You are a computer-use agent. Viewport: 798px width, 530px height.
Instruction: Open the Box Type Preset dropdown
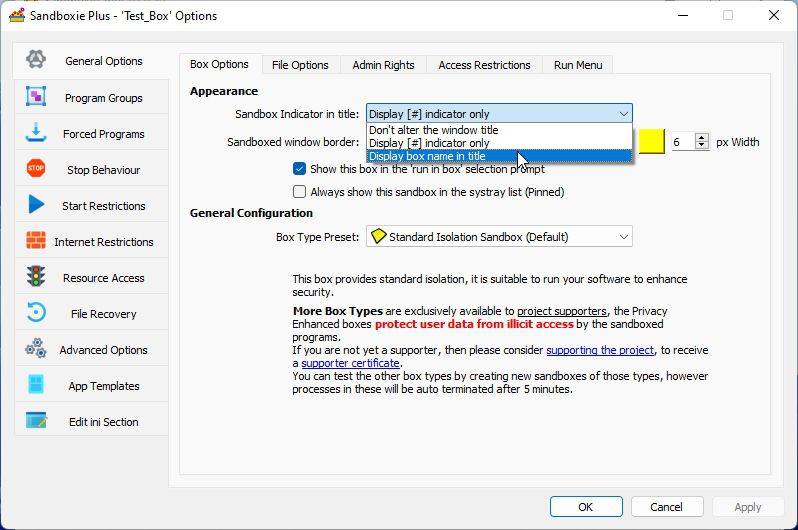pos(499,236)
